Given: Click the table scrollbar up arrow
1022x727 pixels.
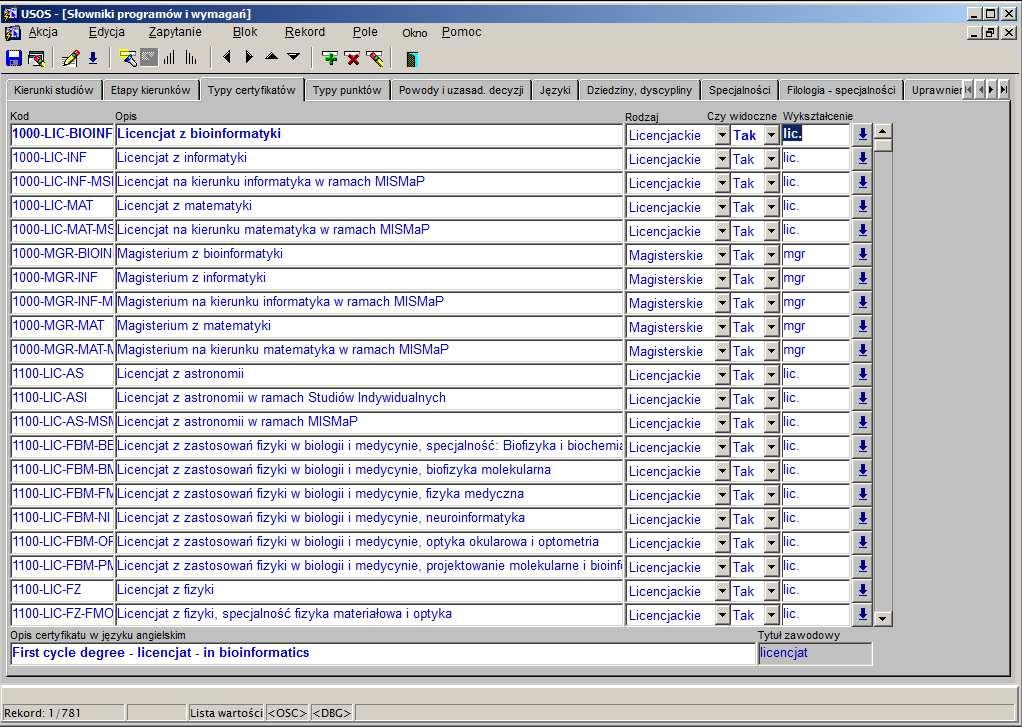Looking at the screenshot, I should tap(883, 131).
